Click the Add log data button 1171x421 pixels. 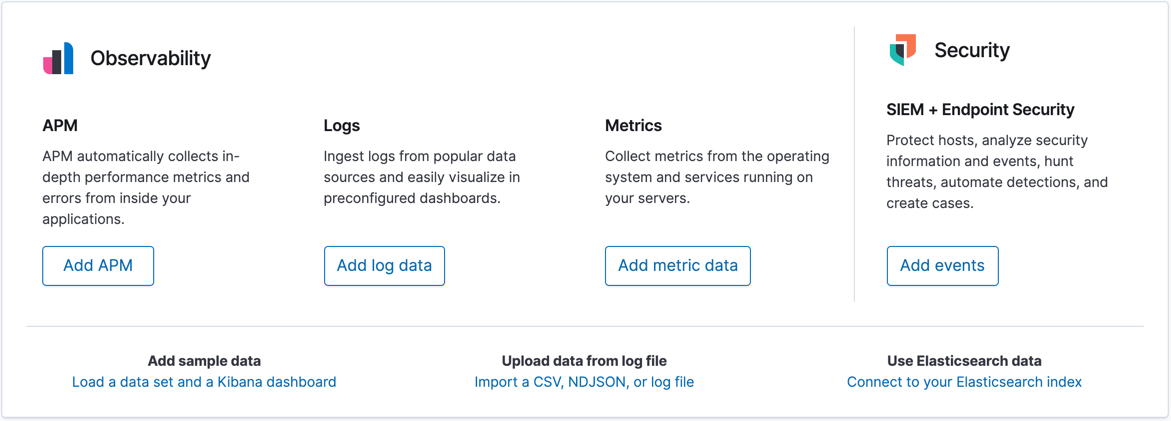click(384, 266)
